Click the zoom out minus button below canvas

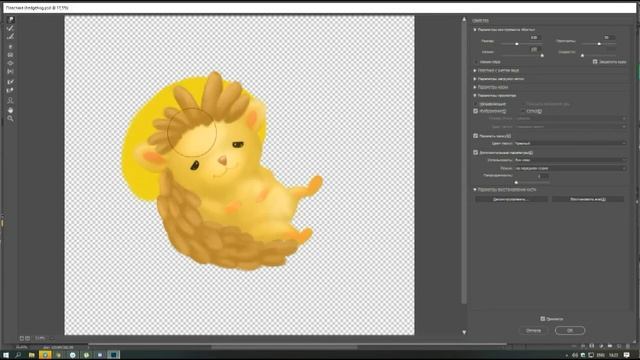[x=22, y=338]
